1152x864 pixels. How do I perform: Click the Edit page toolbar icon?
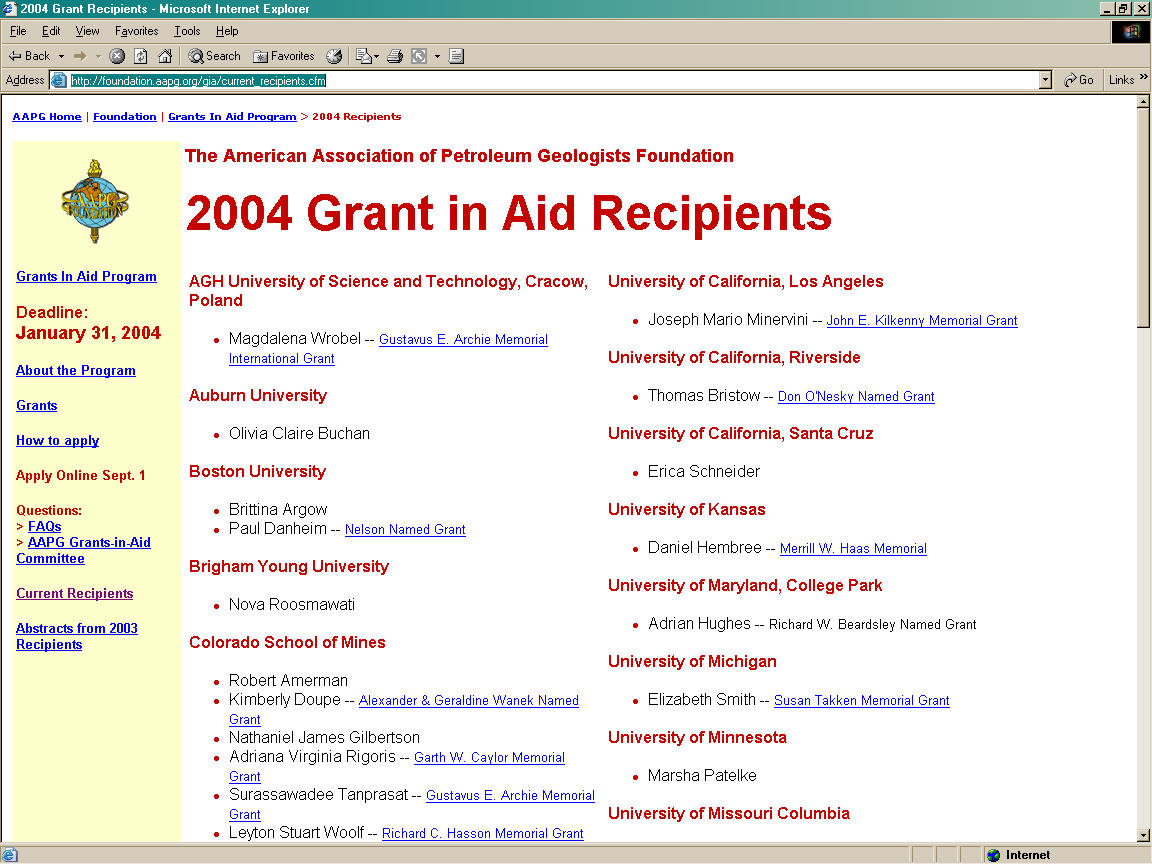tap(419, 56)
